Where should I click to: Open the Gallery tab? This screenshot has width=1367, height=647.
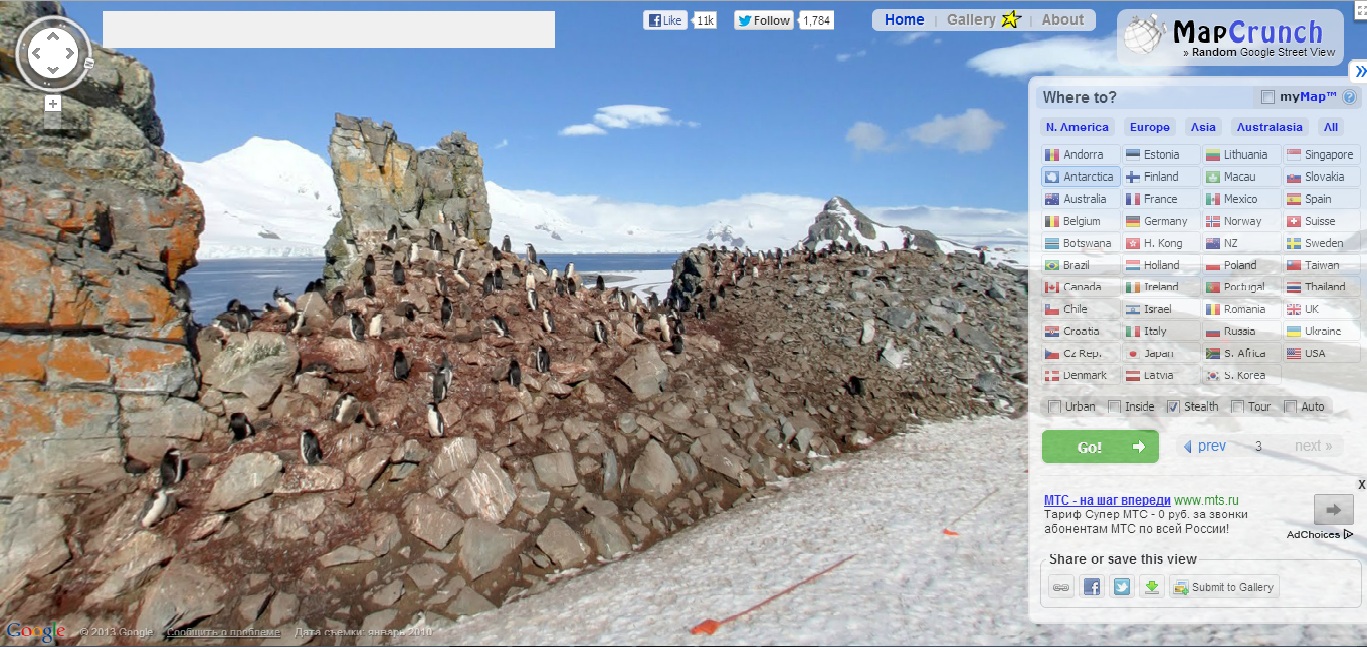tap(971, 20)
